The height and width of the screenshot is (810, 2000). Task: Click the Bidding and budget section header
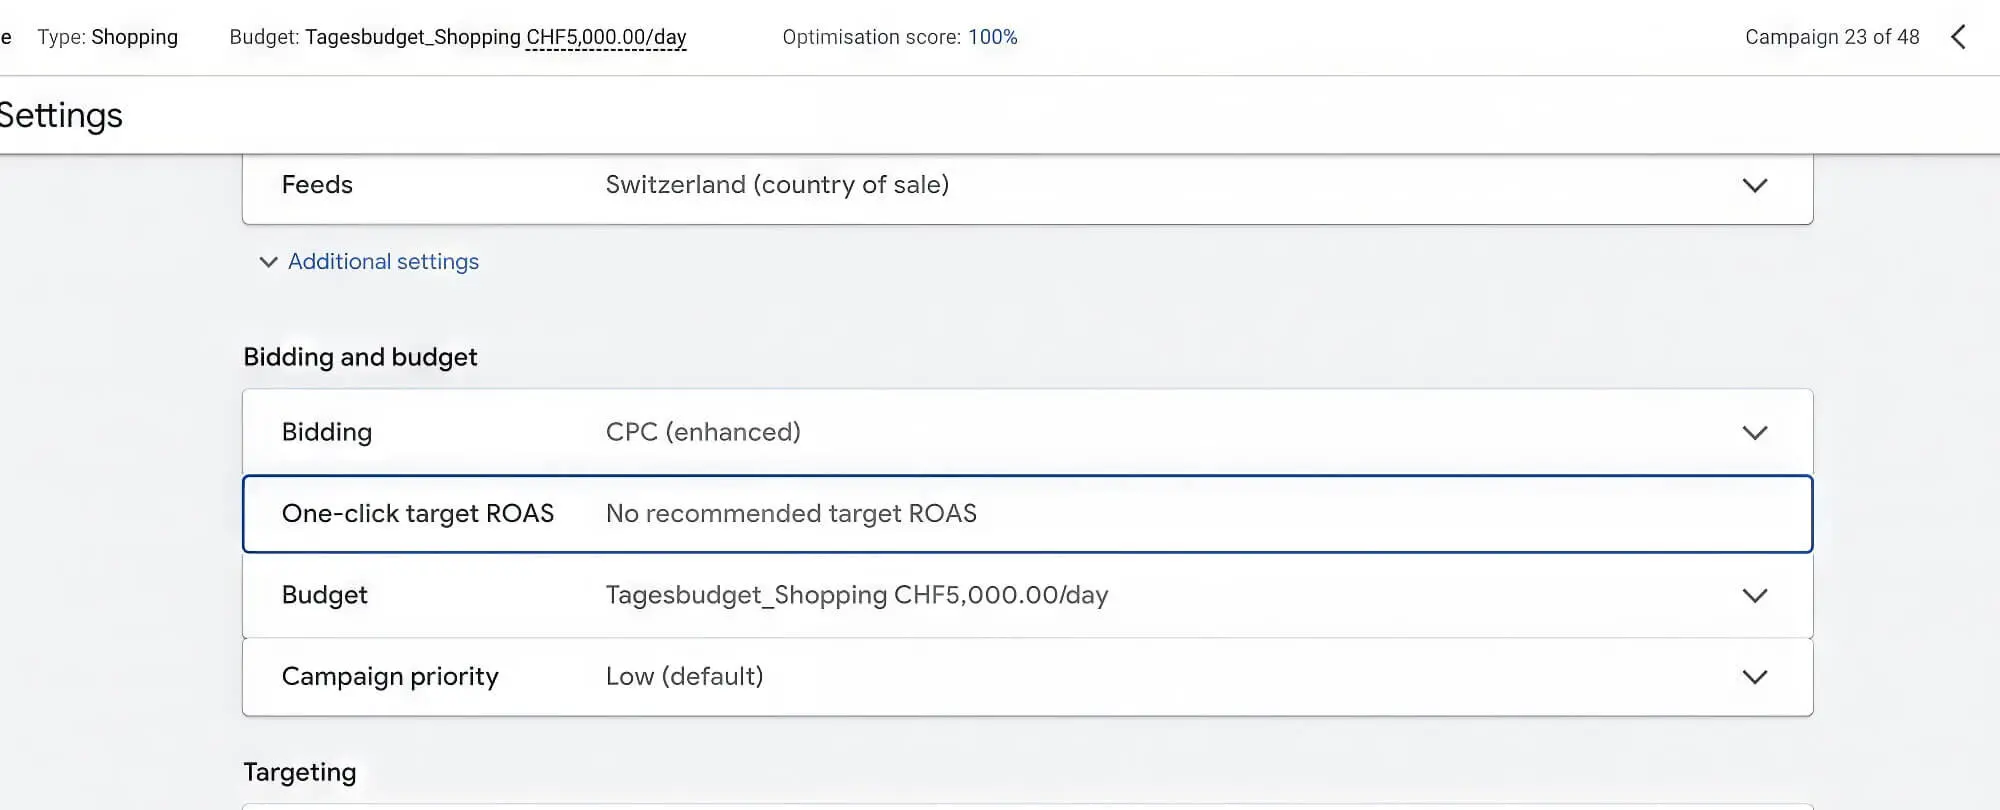coord(360,357)
